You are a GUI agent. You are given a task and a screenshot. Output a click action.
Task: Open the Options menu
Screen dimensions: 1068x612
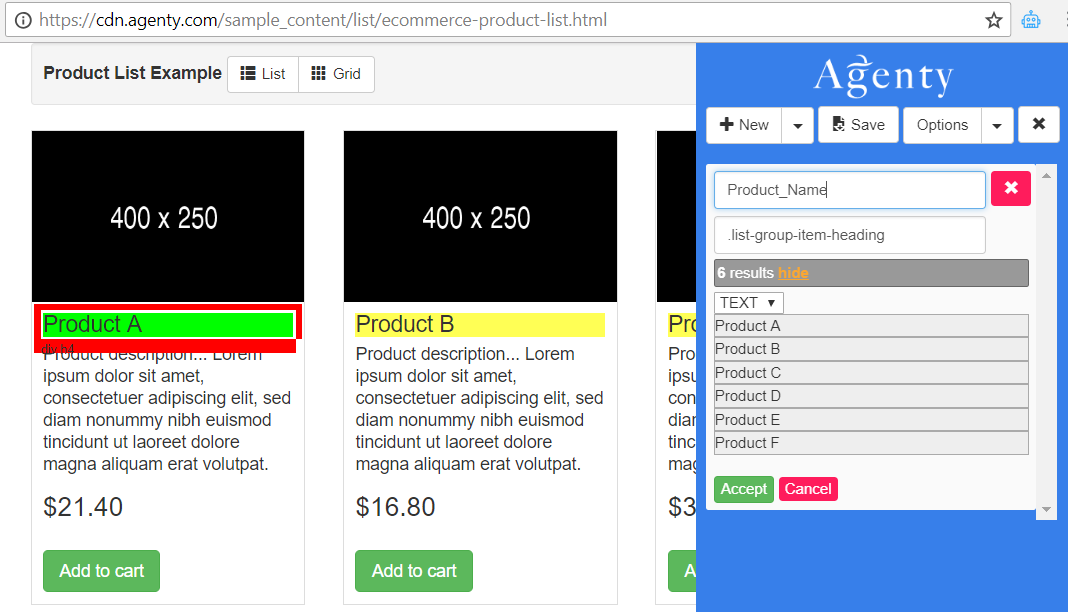tap(942, 124)
